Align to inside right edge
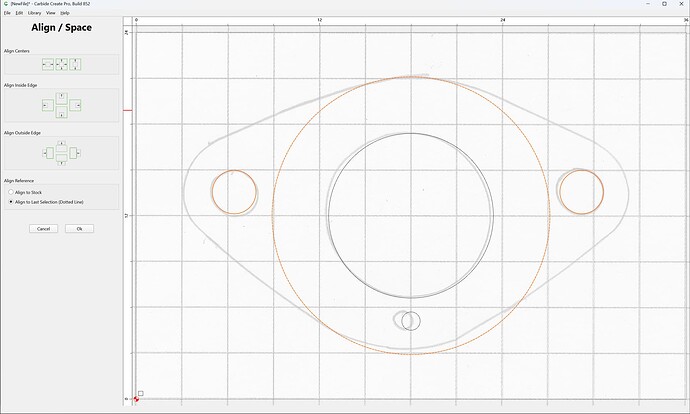The width and height of the screenshot is (690, 414). [75, 105]
